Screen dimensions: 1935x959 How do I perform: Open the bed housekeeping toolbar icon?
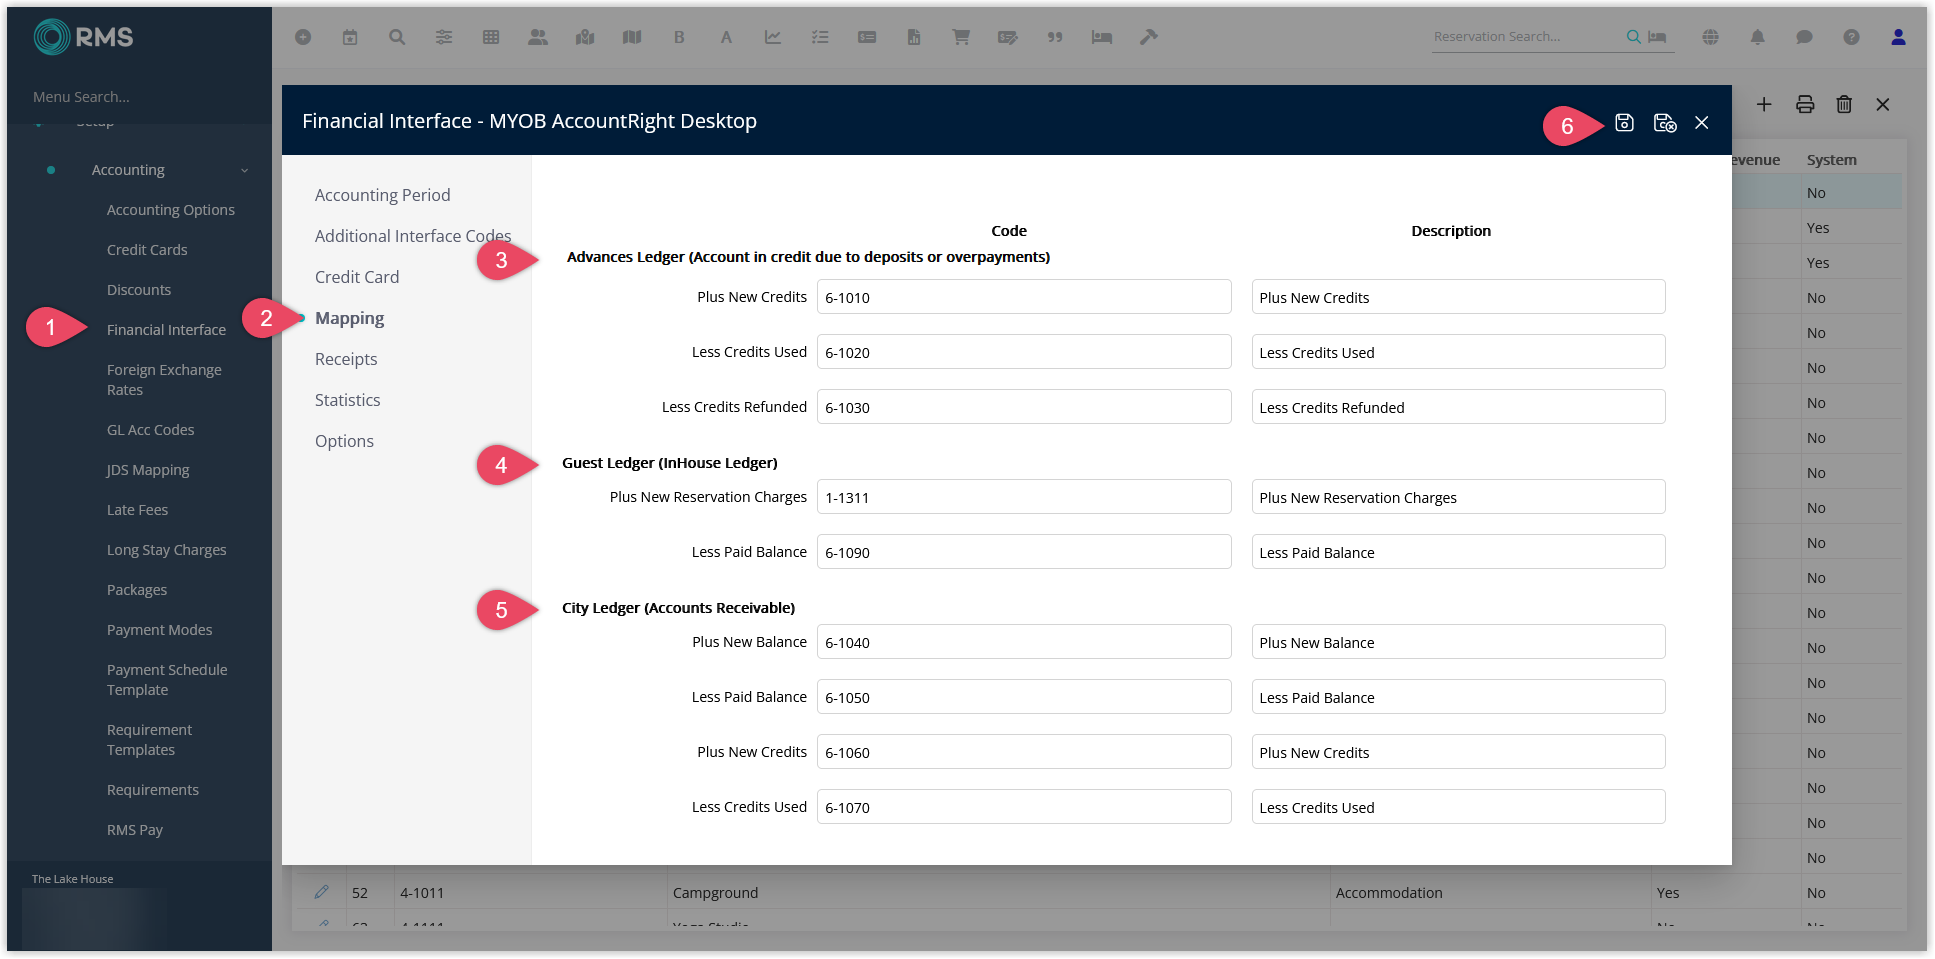pyautogui.click(x=1102, y=37)
